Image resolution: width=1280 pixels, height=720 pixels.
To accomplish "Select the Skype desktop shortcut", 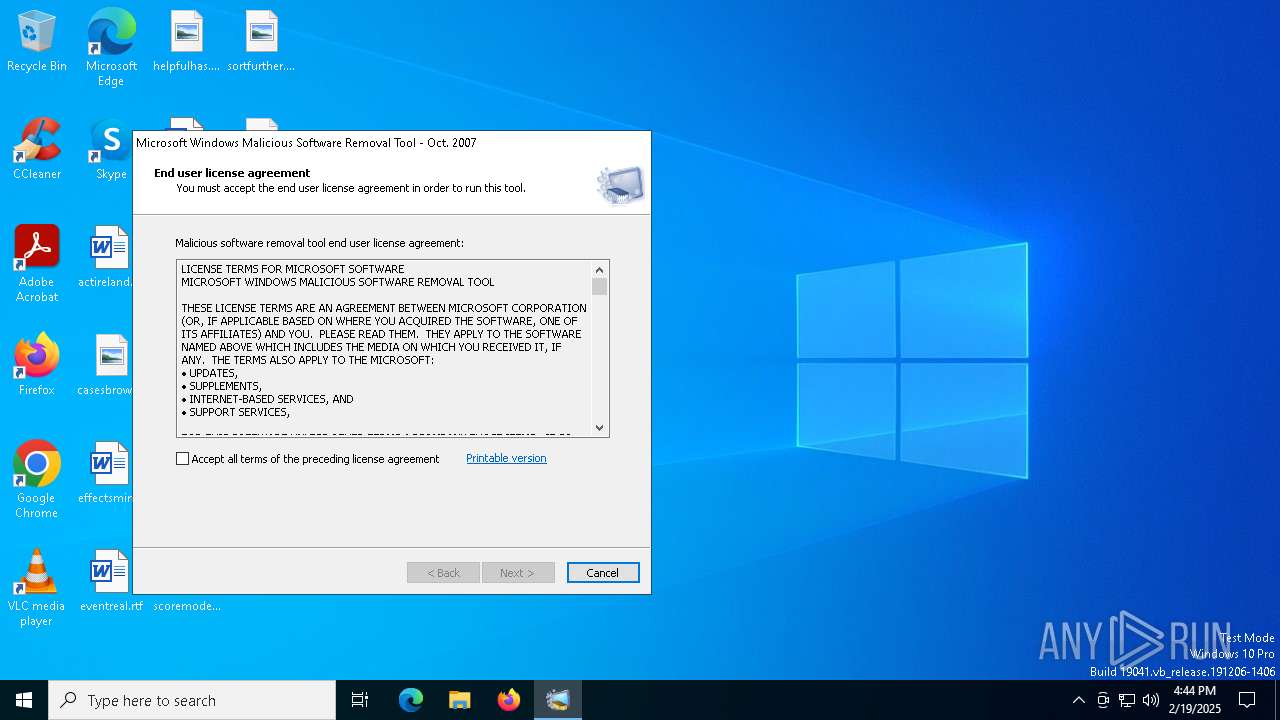I will click(111, 149).
